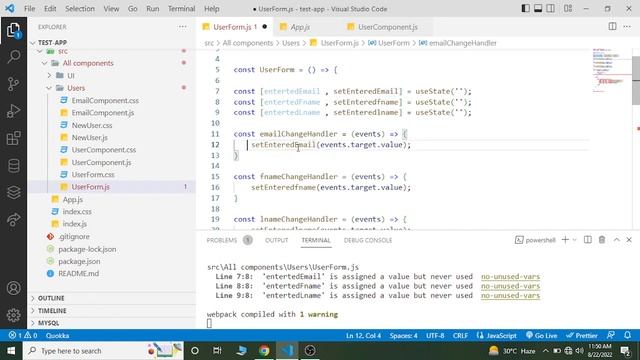Open editor more actions menu

(x=627, y=27)
